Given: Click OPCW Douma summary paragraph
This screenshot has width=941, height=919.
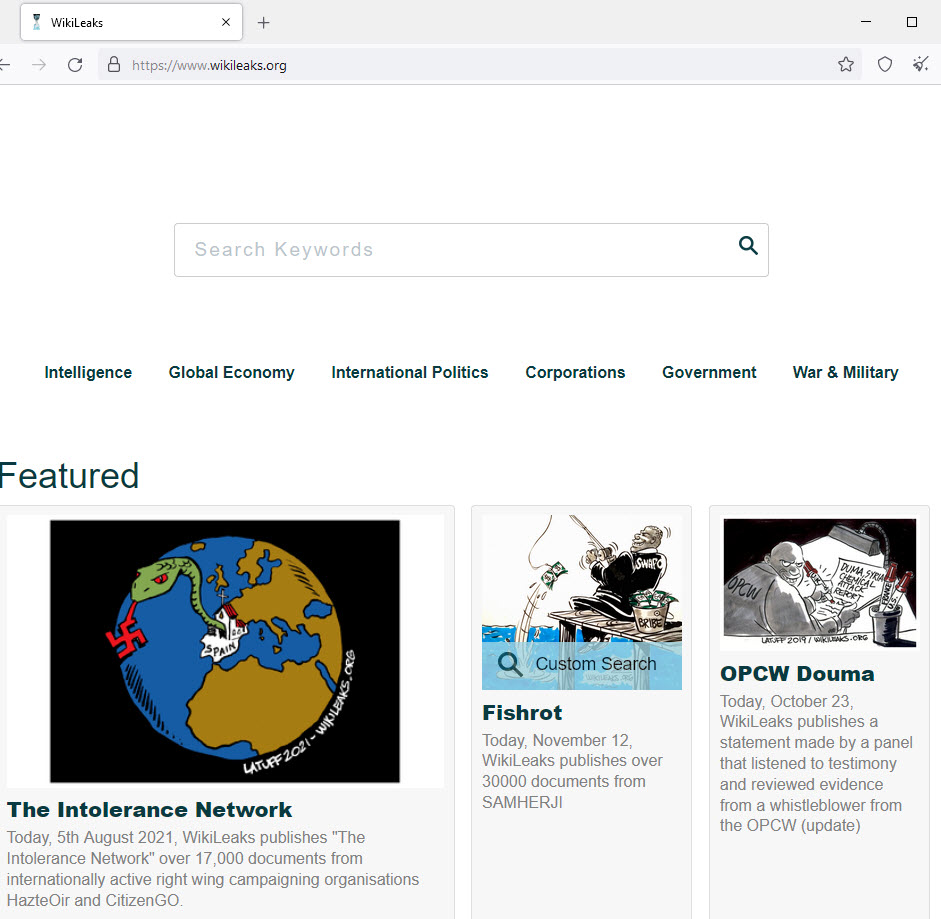Looking at the screenshot, I should tap(816, 763).
